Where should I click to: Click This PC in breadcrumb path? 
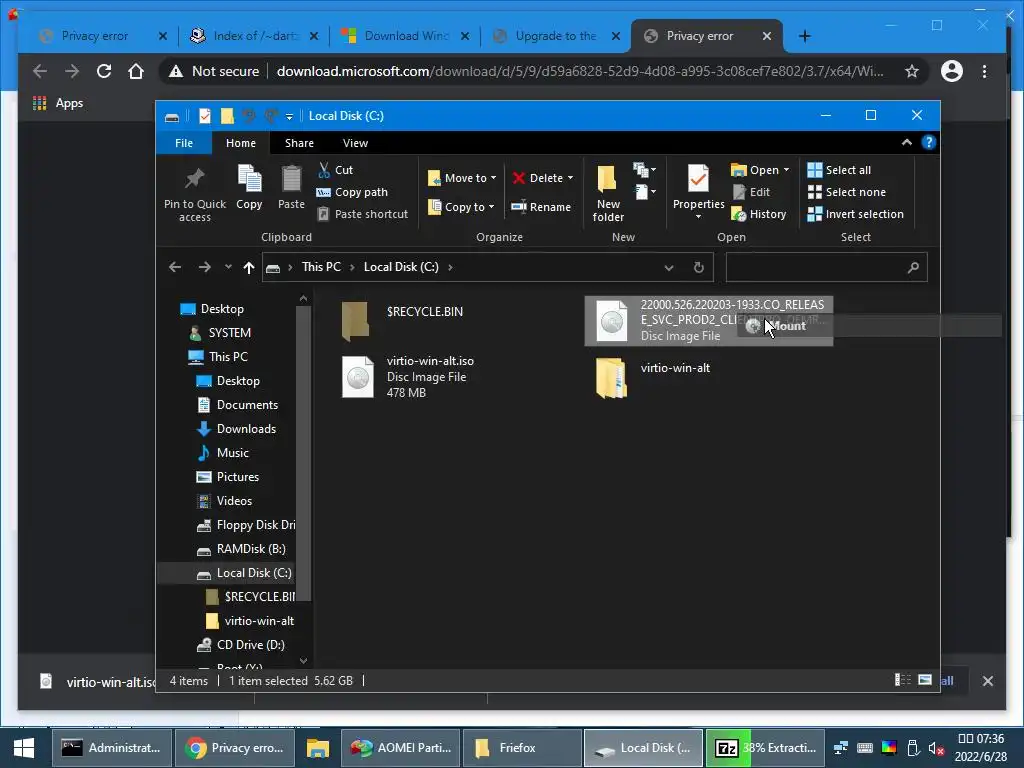pyautogui.click(x=321, y=267)
